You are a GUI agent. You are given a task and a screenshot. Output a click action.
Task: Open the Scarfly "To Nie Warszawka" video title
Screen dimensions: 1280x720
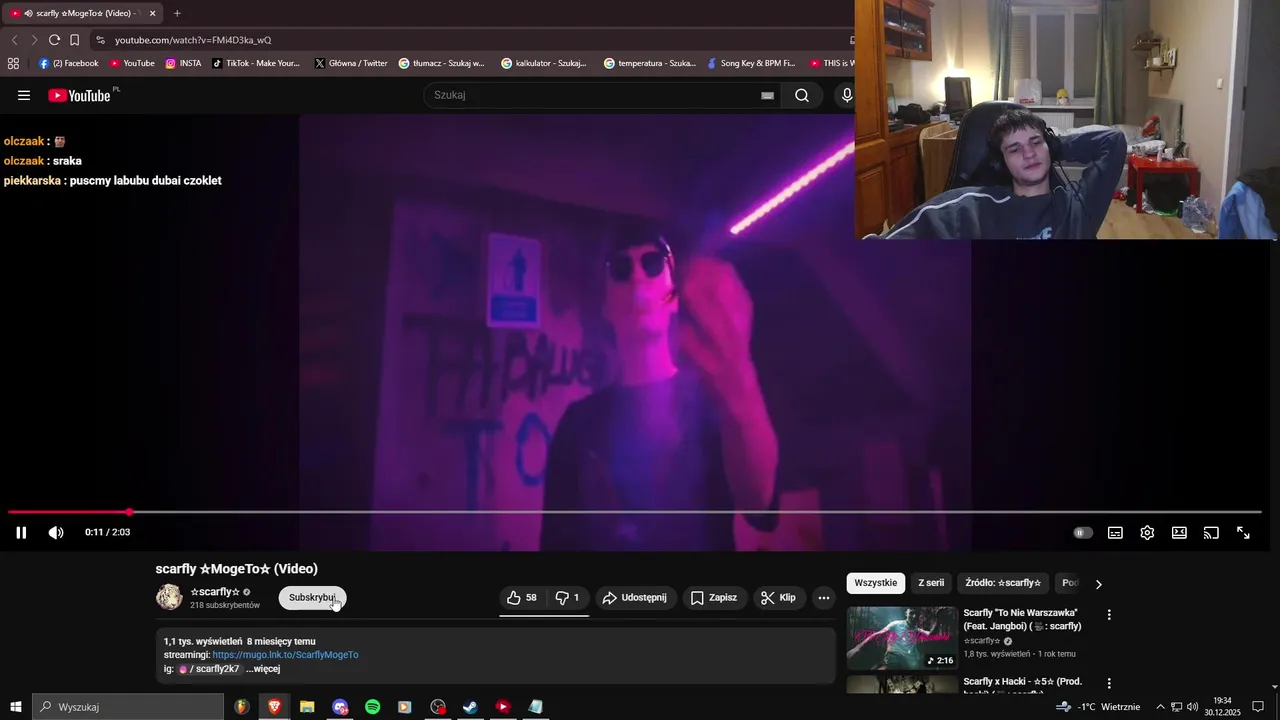click(x=1022, y=619)
